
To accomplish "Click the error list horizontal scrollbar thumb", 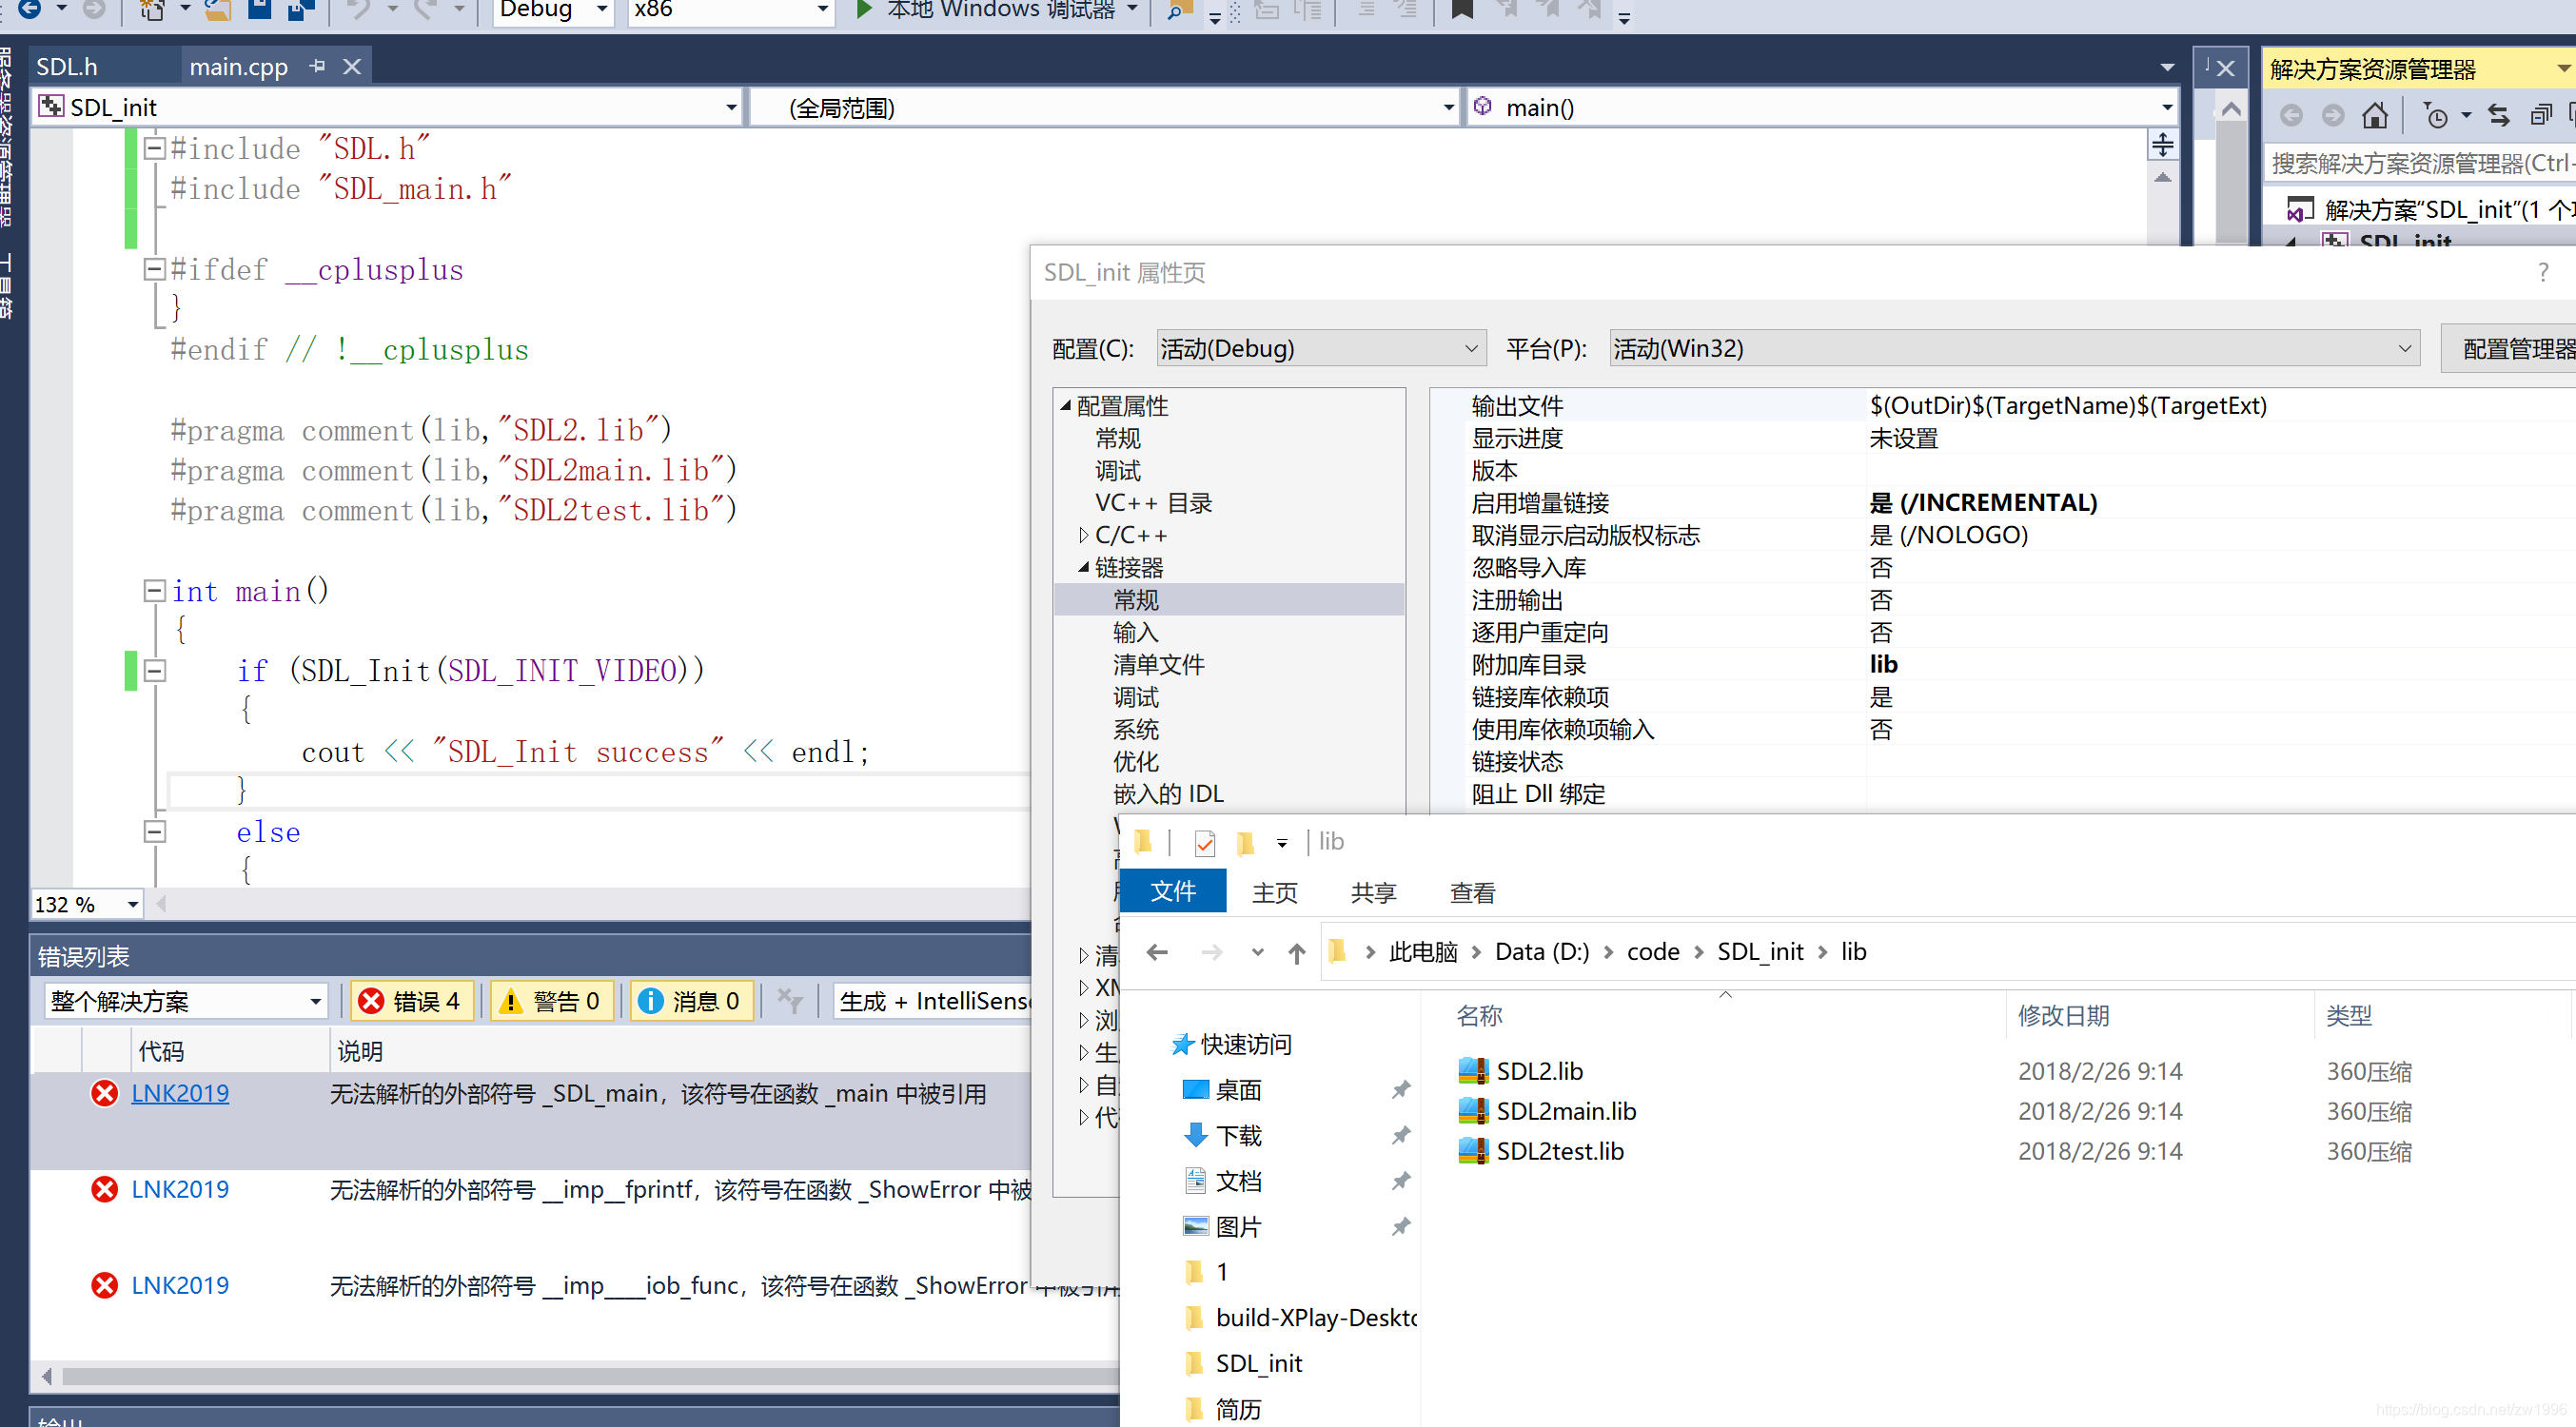I will [x=590, y=1377].
